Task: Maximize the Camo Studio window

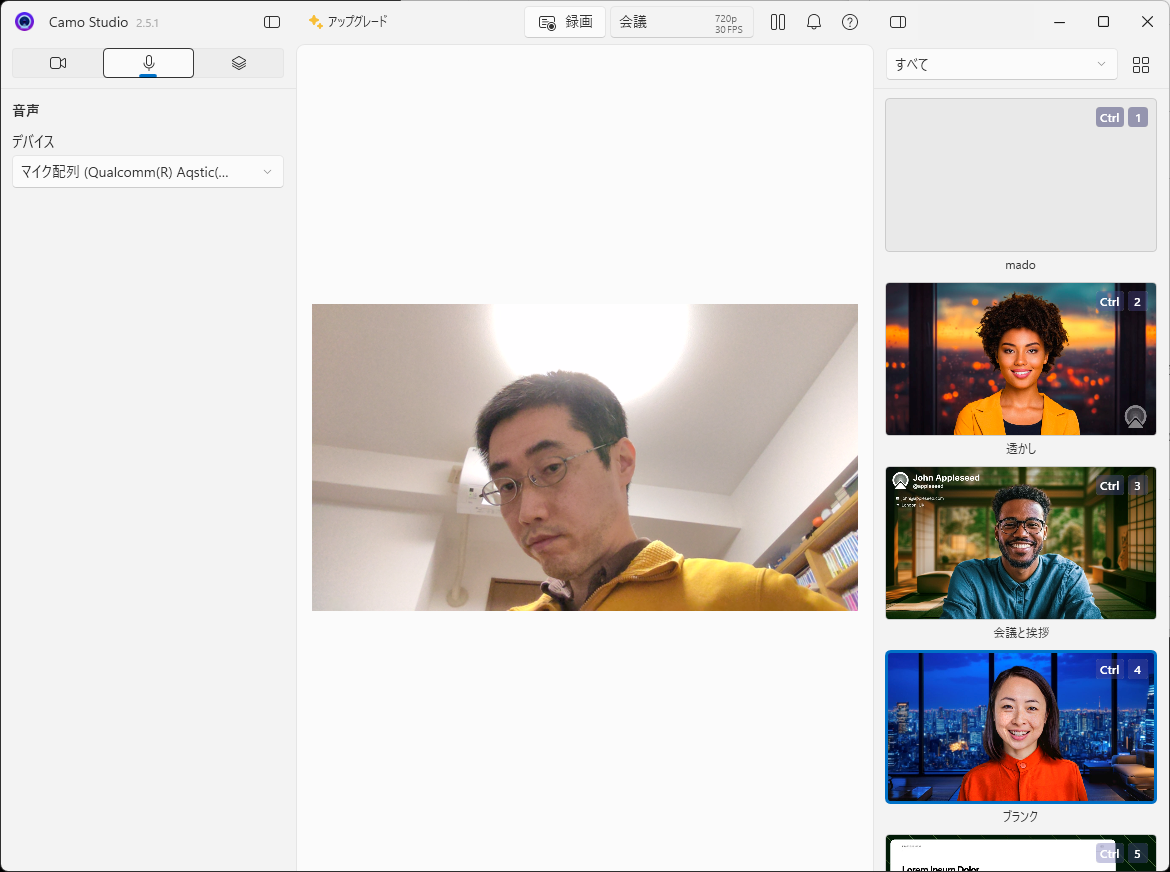Action: pos(1104,22)
